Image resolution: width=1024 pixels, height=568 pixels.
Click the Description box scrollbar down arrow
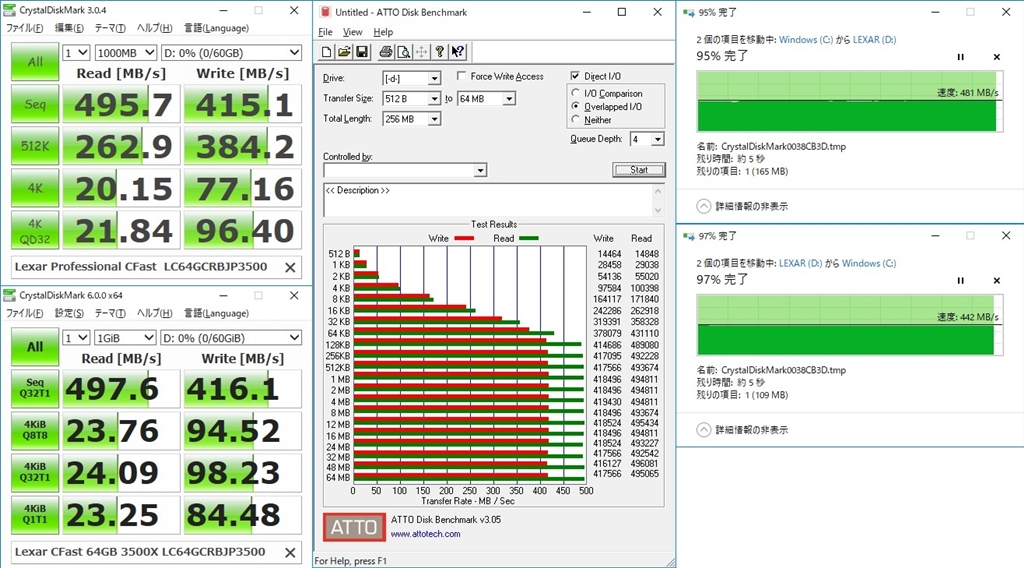click(x=658, y=210)
